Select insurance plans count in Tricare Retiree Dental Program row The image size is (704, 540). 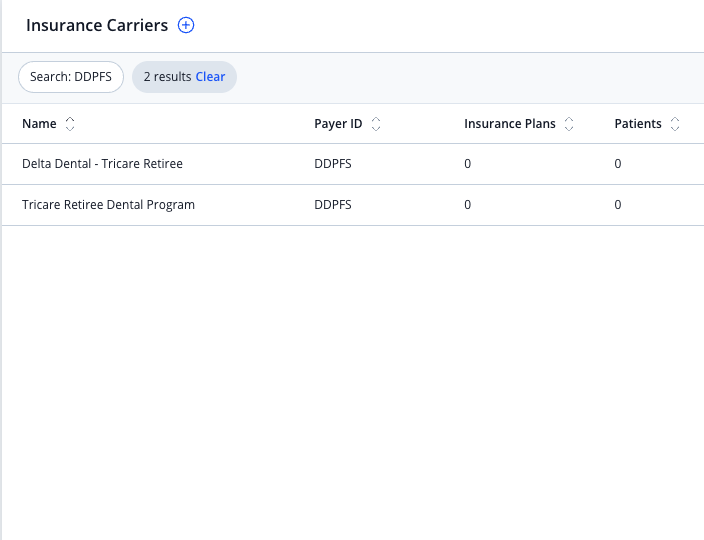467,205
